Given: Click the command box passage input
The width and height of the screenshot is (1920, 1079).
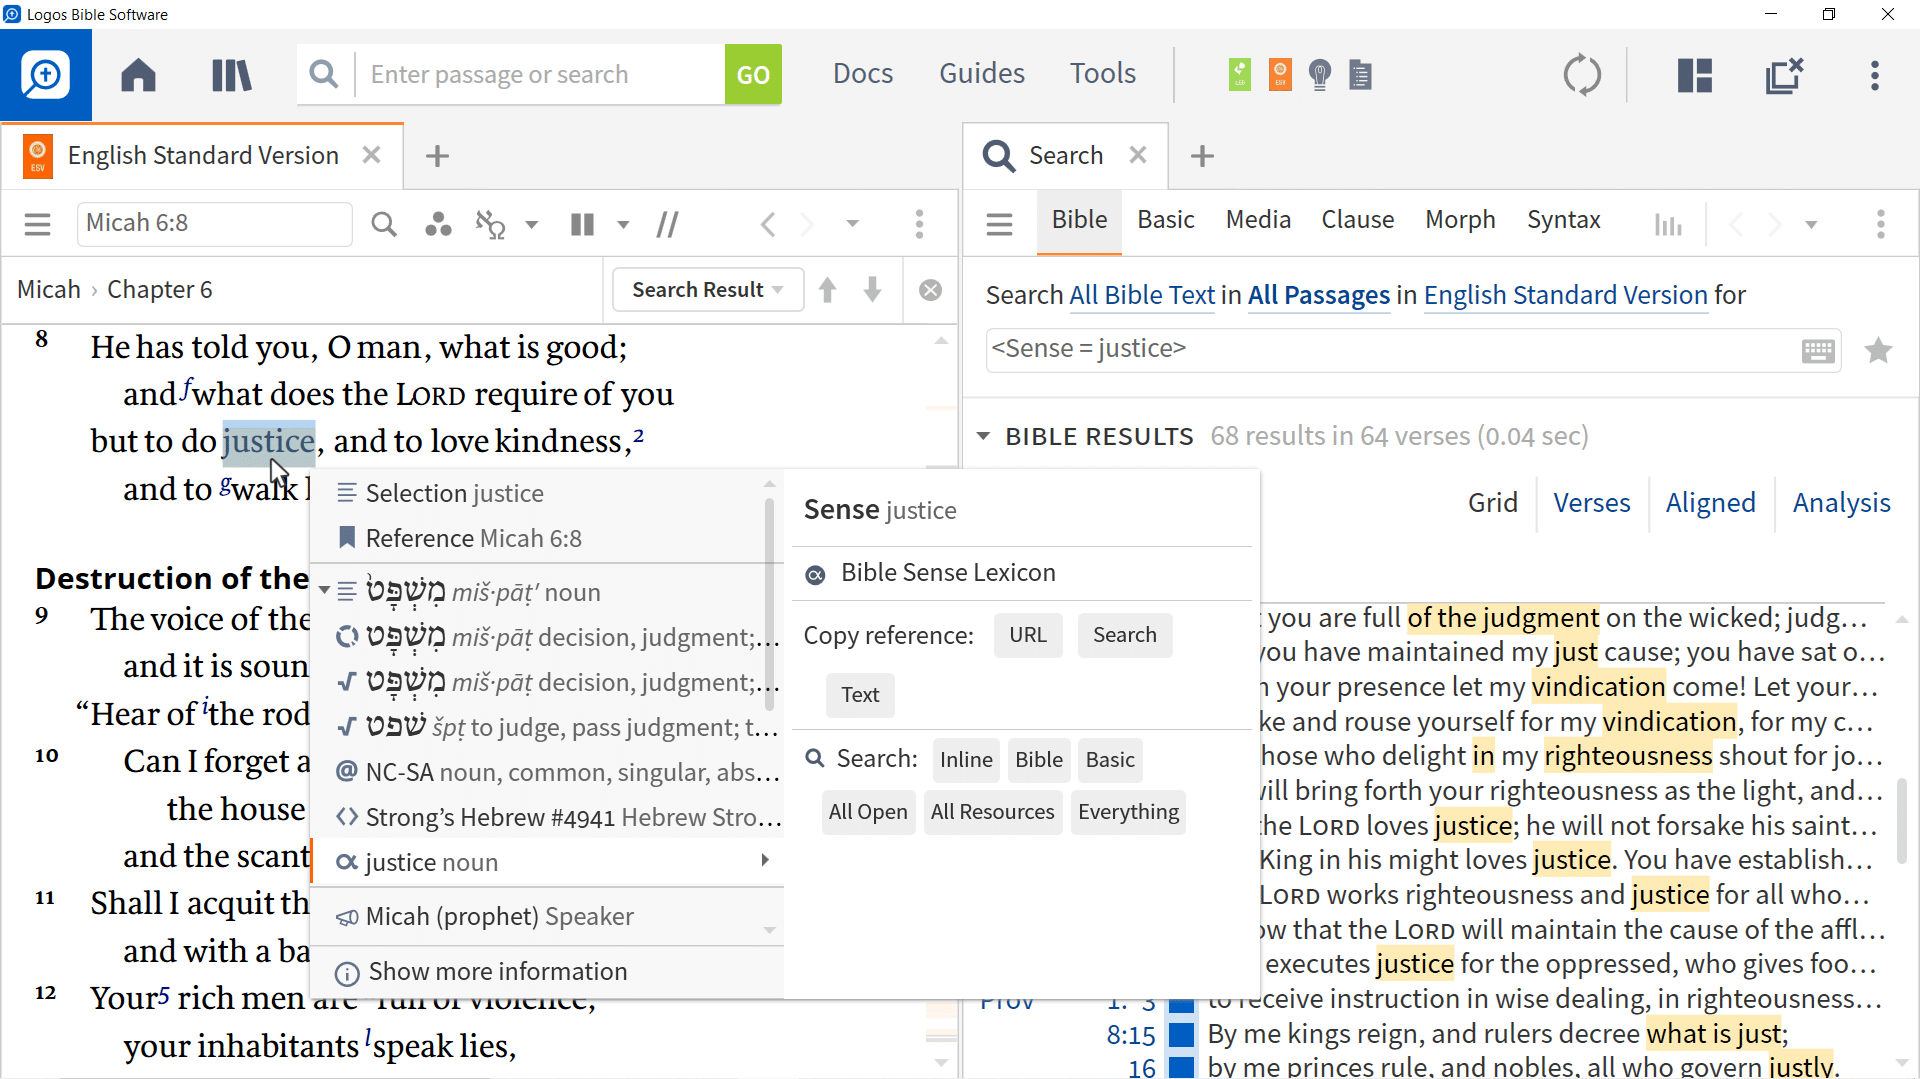Looking at the screenshot, I should 541,74.
